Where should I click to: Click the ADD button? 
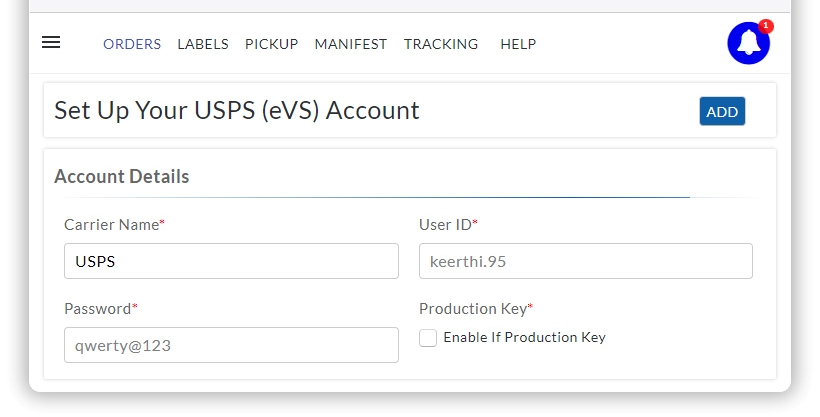pos(722,111)
